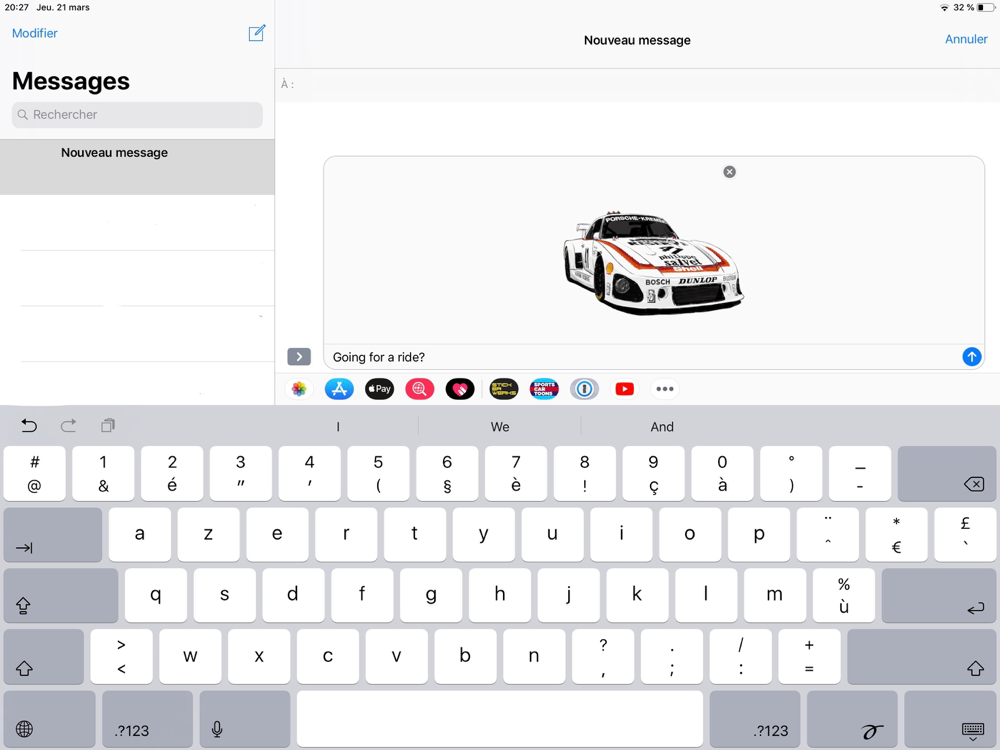Tap the Porsche race car sticker
Image resolution: width=1000 pixels, height=750 pixels.
653,262
